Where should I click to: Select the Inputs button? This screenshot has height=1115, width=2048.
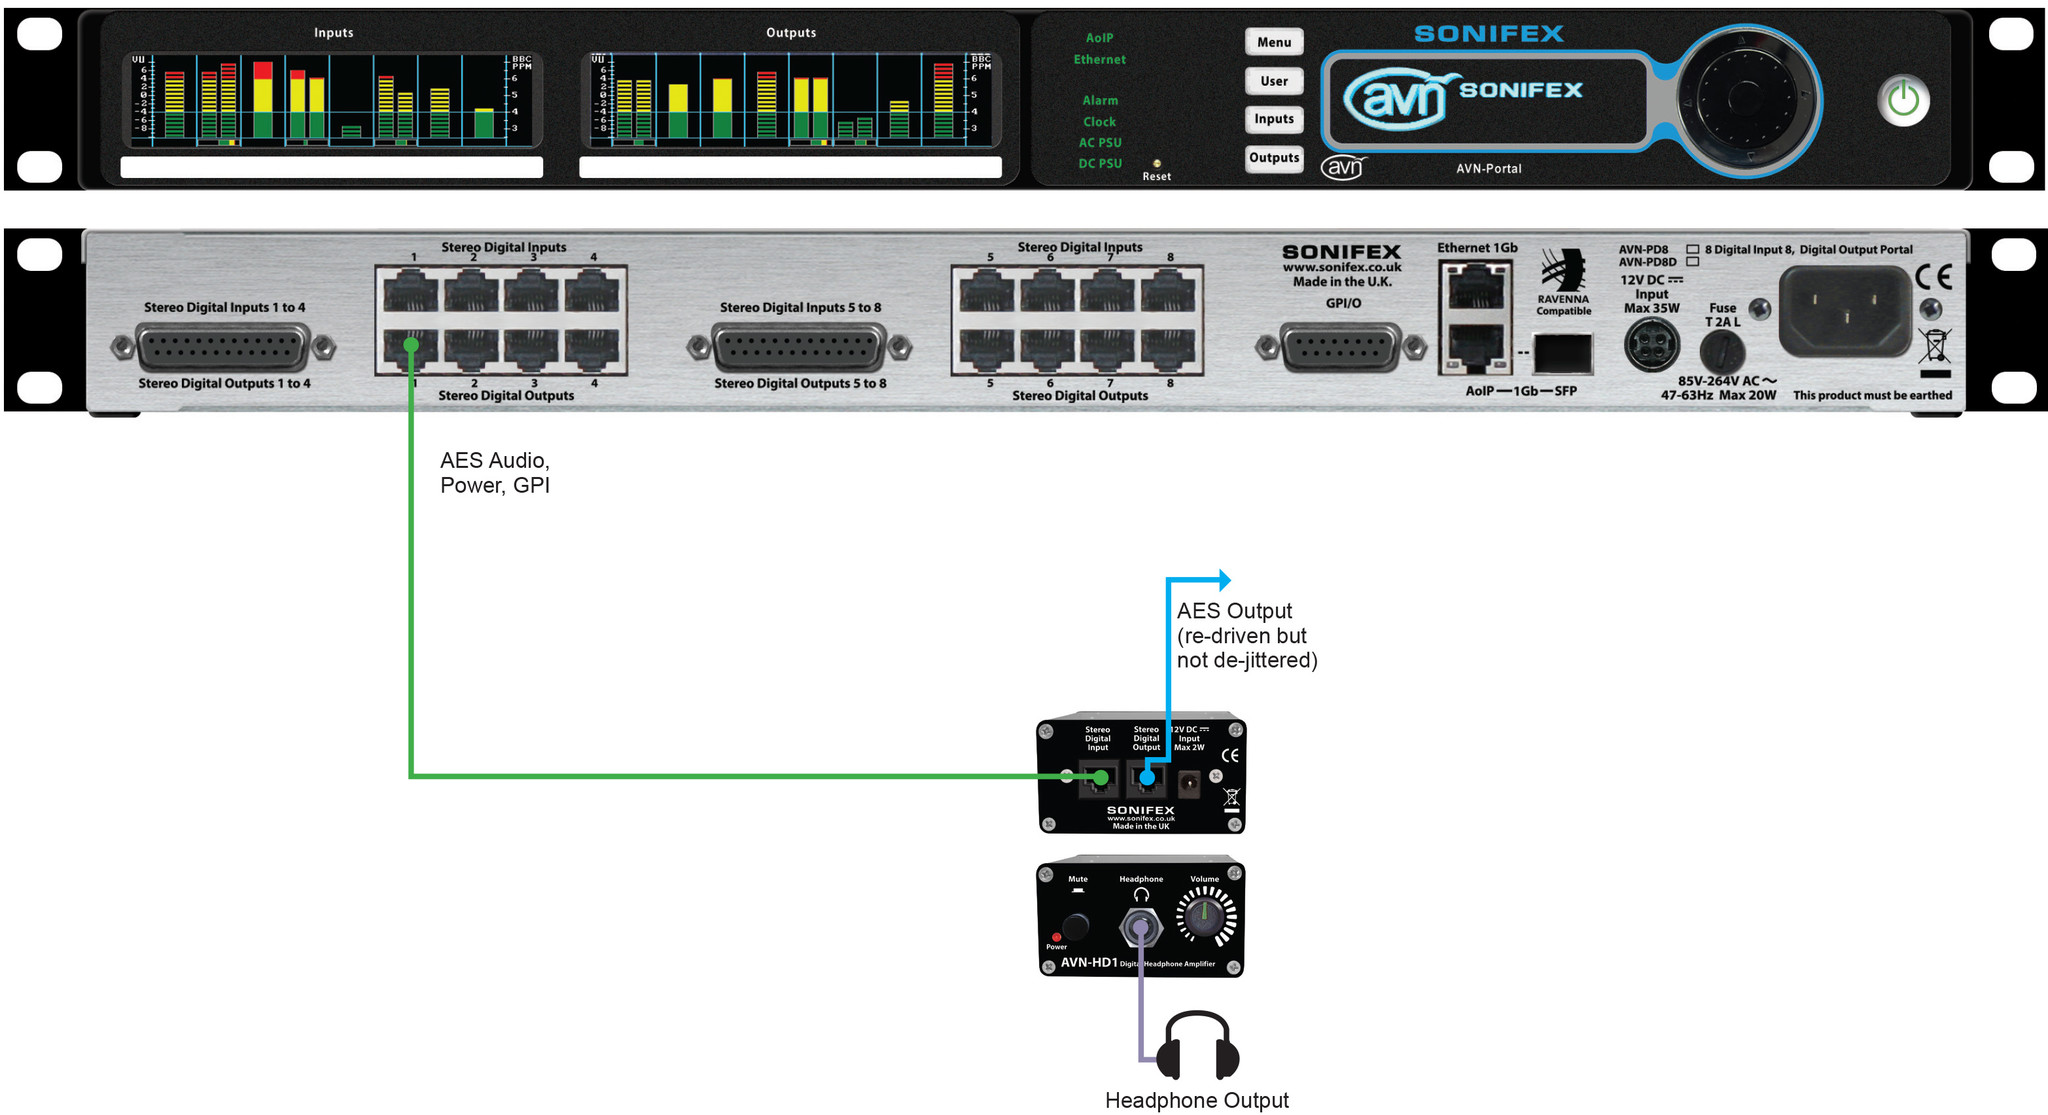pyautogui.click(x=1274, y=119)
